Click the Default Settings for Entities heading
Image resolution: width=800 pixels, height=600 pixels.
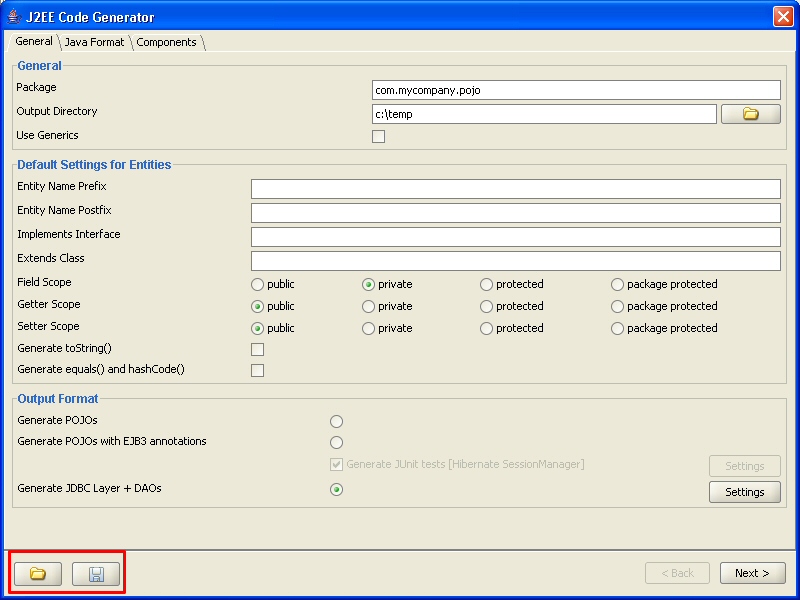point(94,165)
